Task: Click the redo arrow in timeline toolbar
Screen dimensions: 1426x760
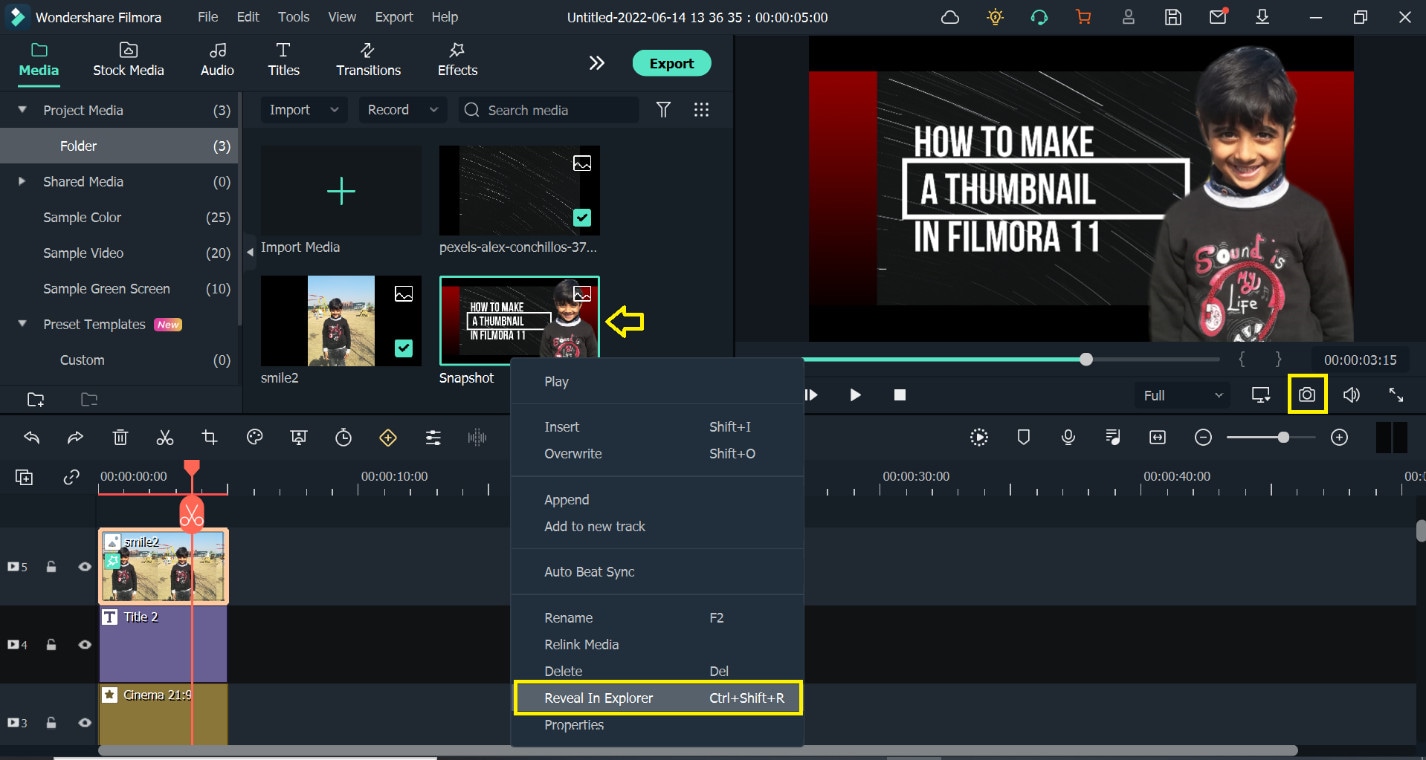Action: coord(75,437)
